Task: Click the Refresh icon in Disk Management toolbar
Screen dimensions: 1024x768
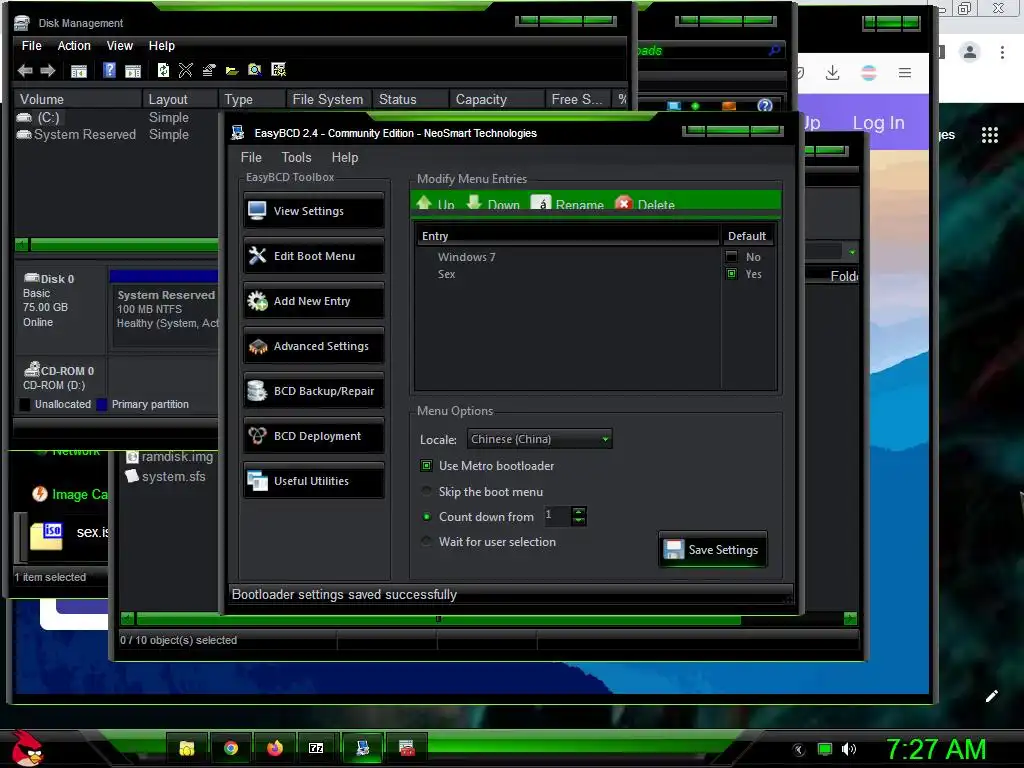Action: 163,70
